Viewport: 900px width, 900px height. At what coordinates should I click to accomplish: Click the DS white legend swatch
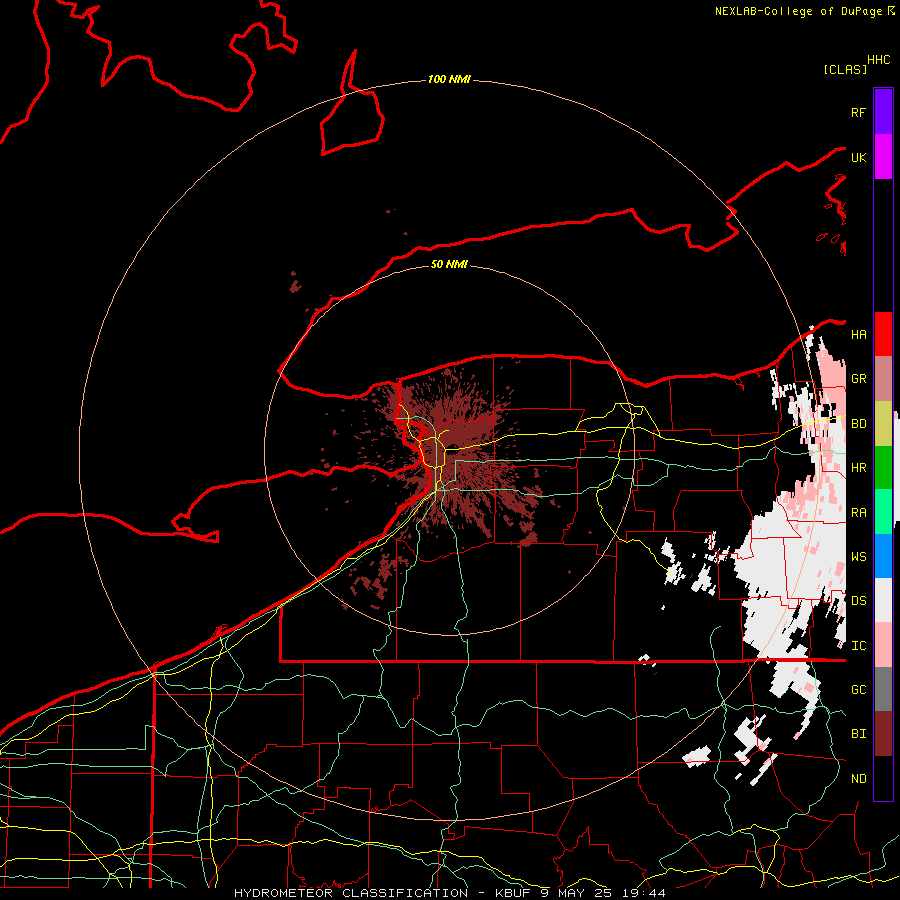(883, 601)
